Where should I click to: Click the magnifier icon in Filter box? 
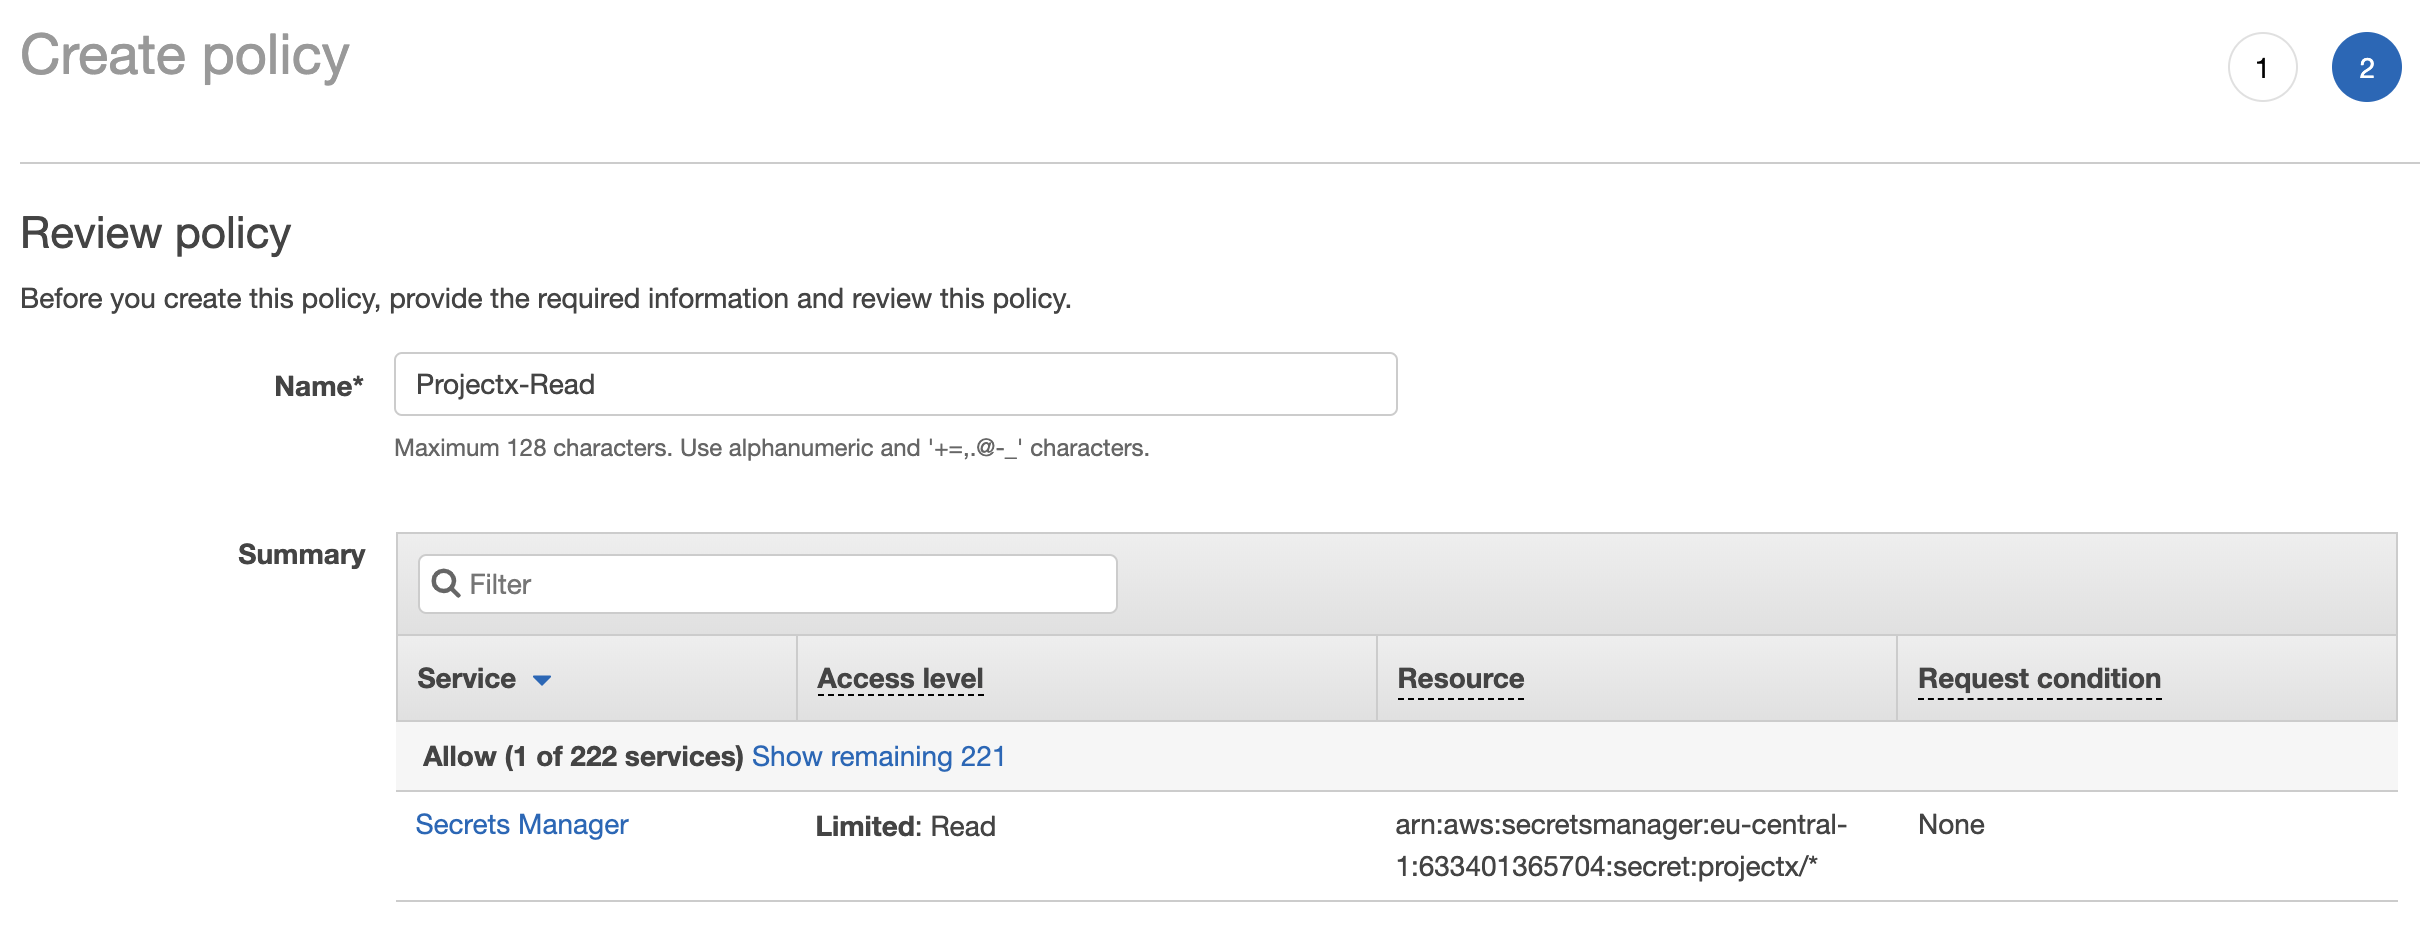[x=446, y=583]
